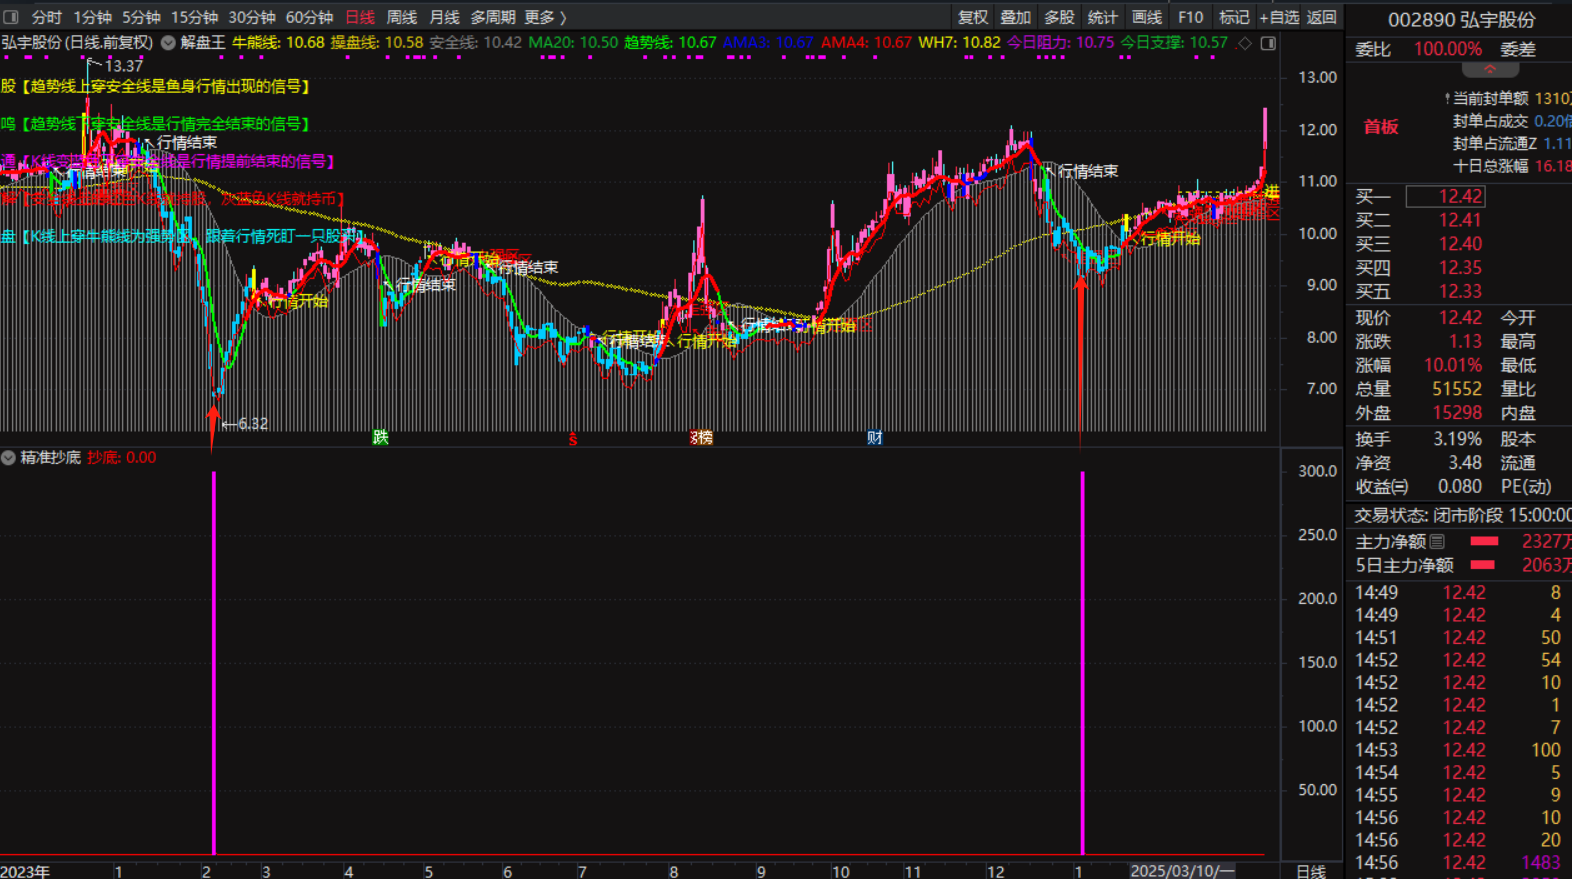Activate the 画线 drawing tool
1572x879 pixels.
click(x=1147, y=17)
